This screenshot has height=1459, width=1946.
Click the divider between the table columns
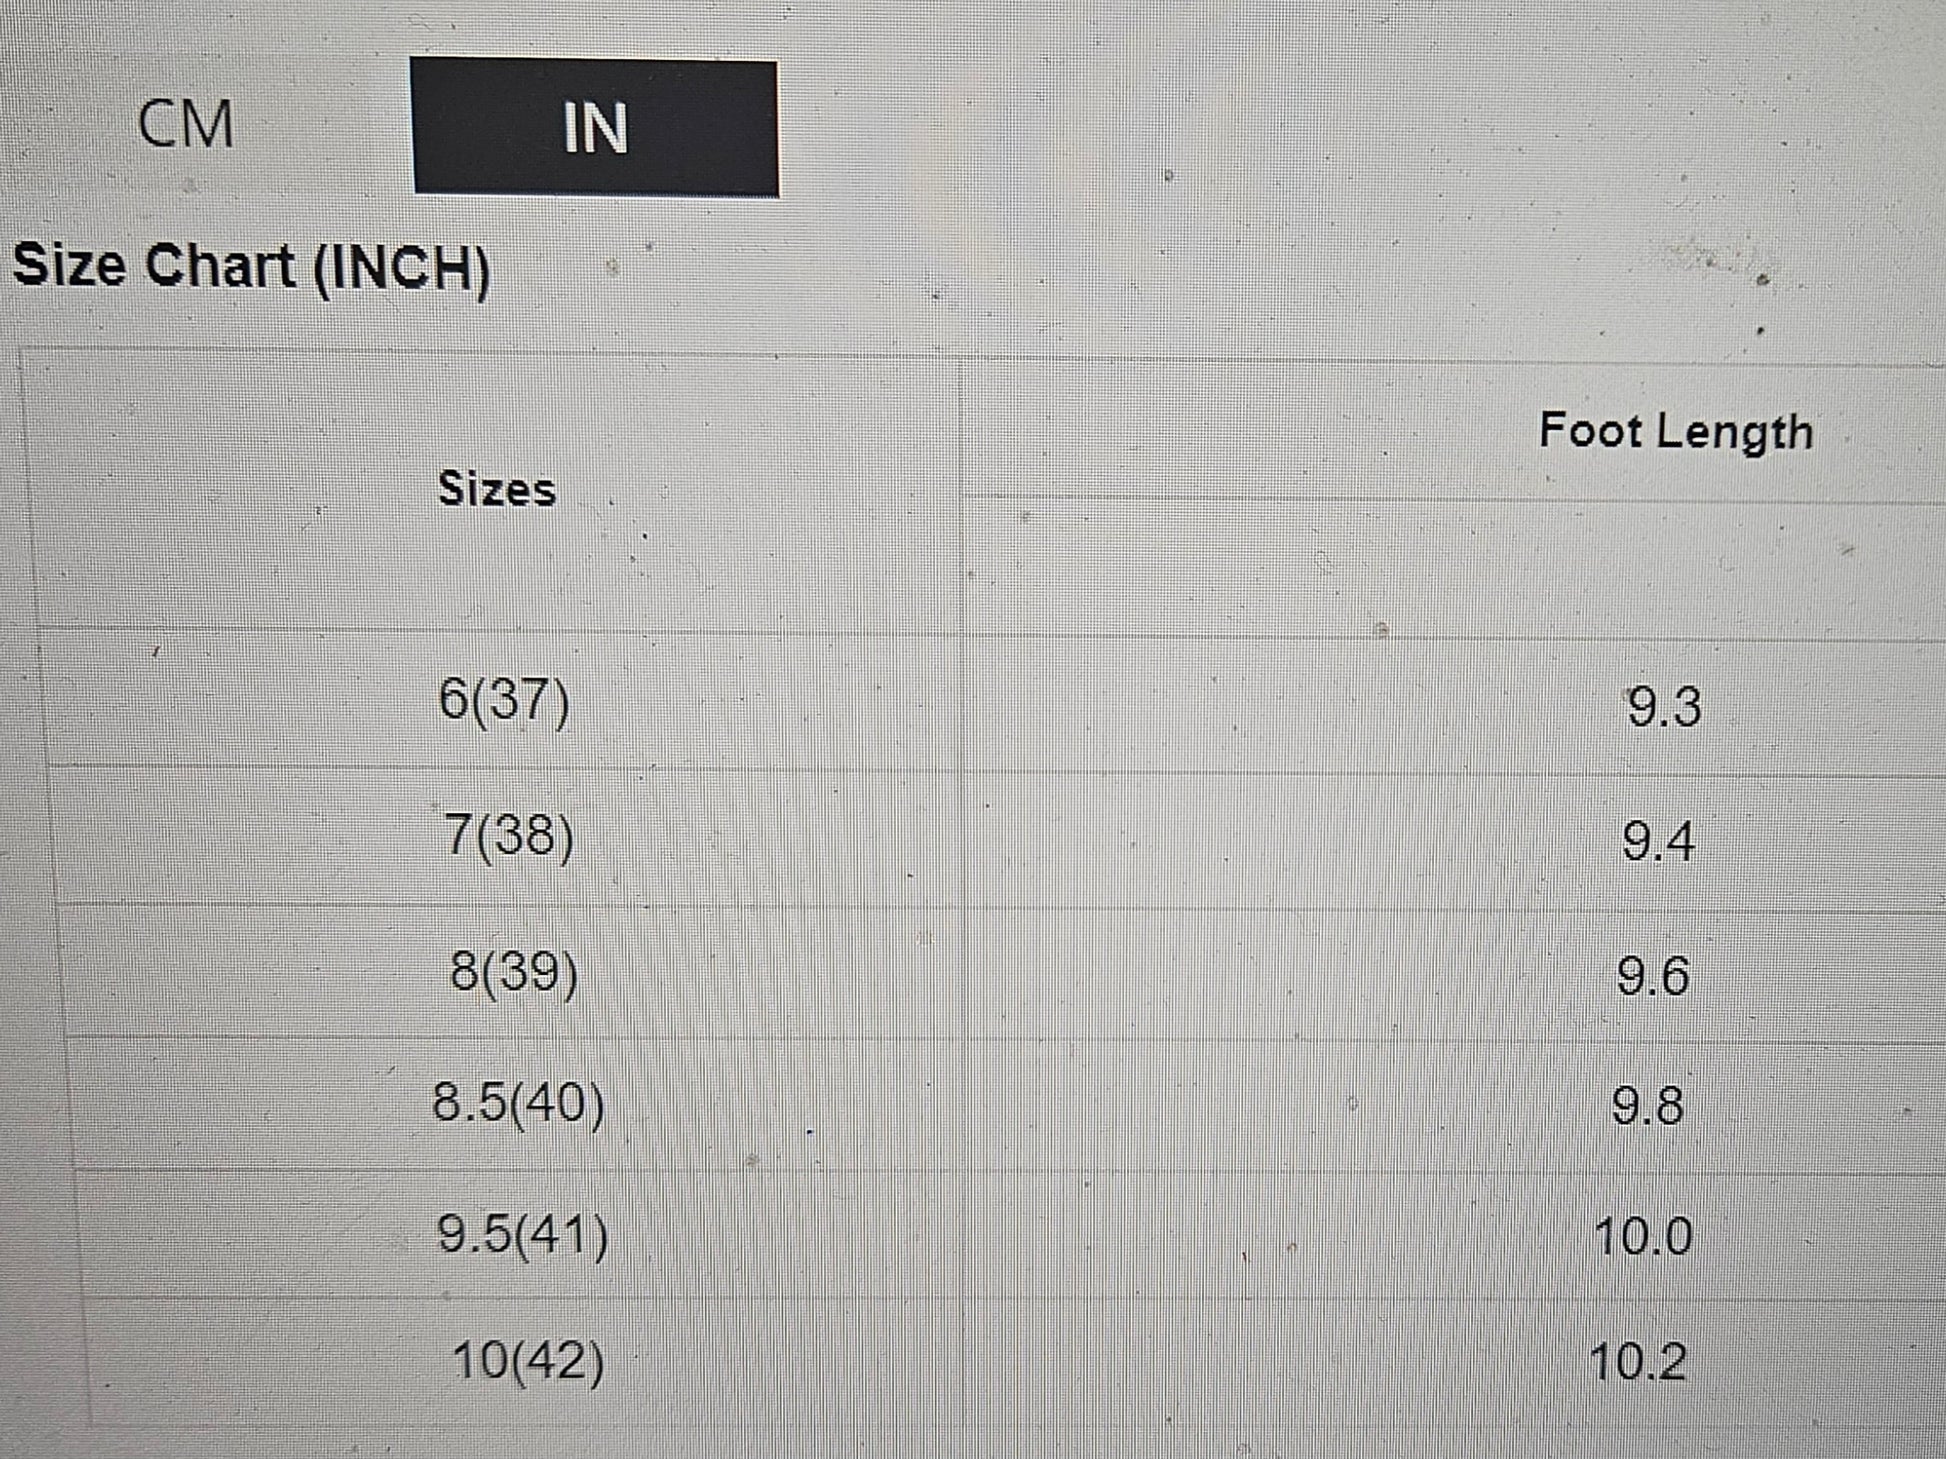pos(961,900)
